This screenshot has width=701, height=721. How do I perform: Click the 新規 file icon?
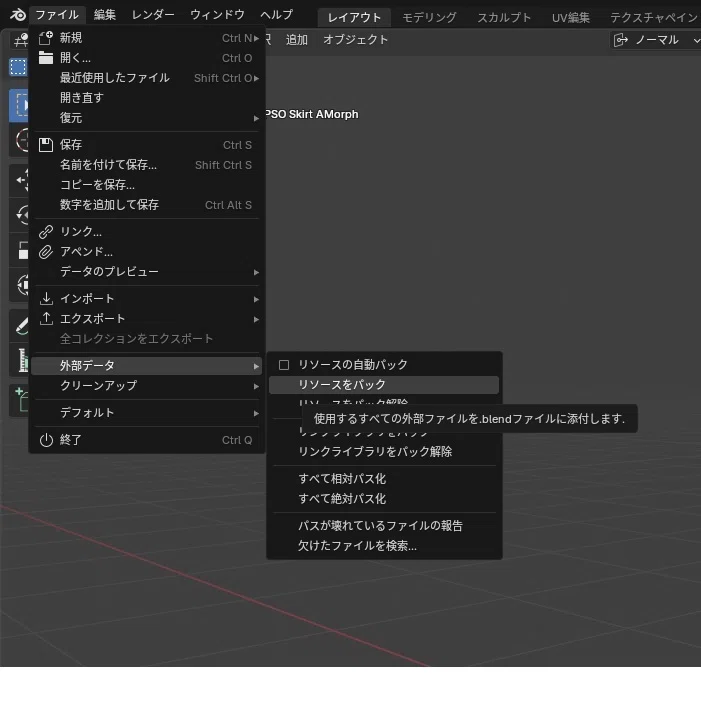[46, 38]
